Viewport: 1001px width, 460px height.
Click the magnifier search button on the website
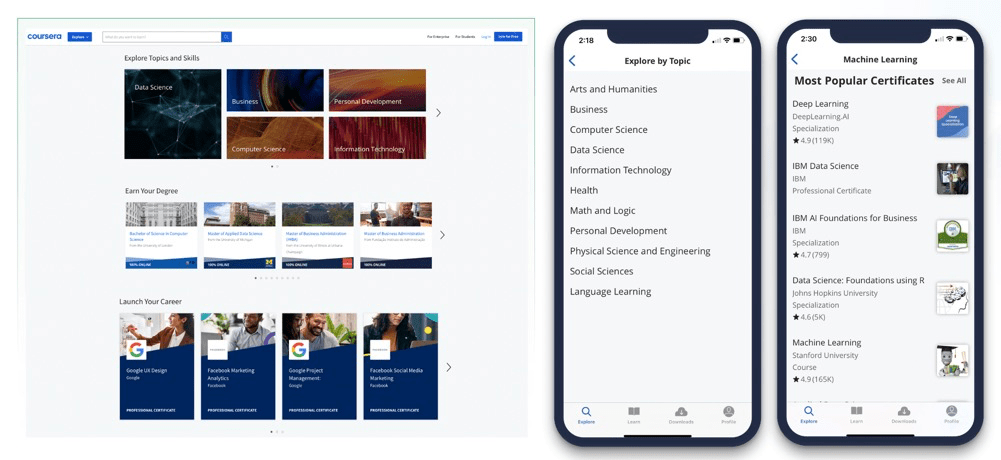click(227, 37)
